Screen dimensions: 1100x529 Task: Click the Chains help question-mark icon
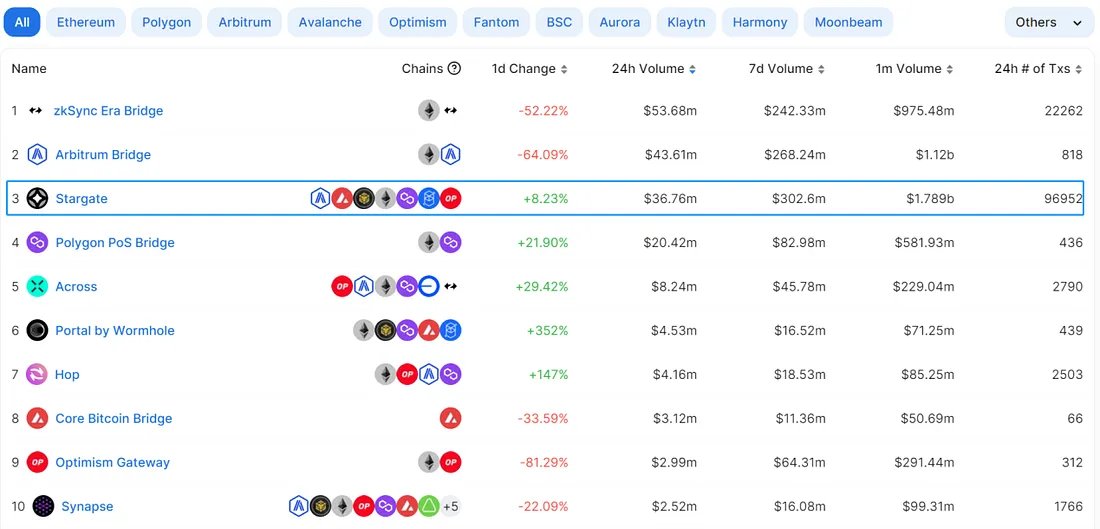coord(454,69)
